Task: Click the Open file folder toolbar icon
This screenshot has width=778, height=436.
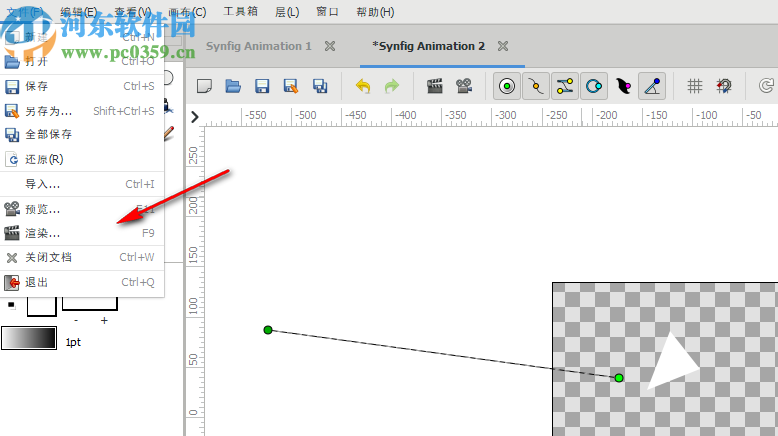Action: 233,86
